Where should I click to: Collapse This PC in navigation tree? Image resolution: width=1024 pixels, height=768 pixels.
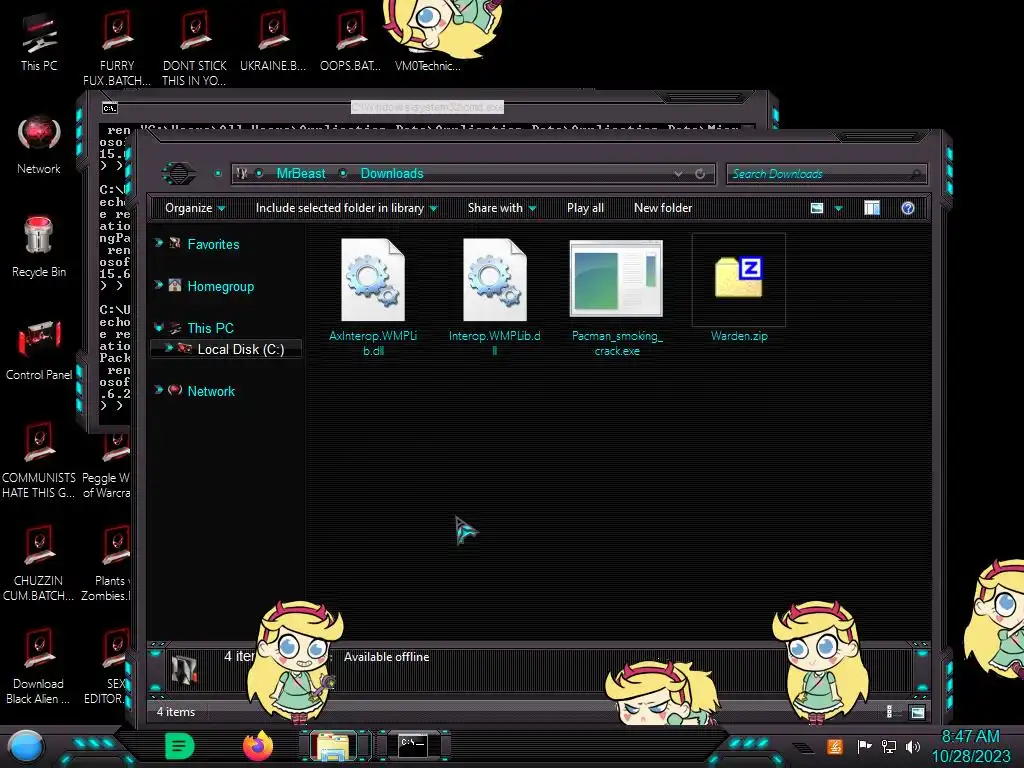159,327
